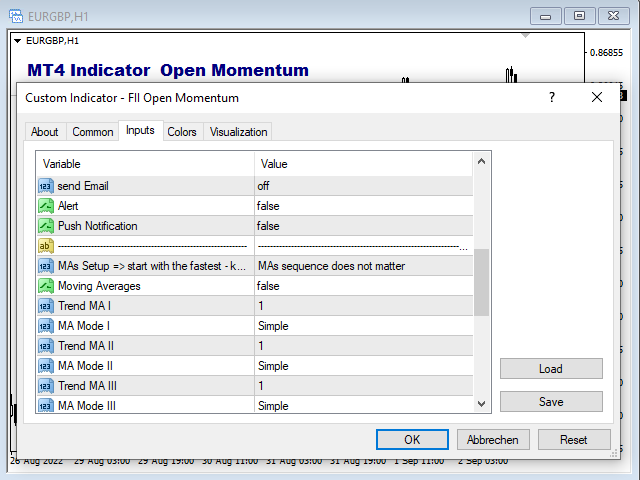
Task: Click the Trend MA III row icon
Action: pyautogui.click(x=46, y=386)
